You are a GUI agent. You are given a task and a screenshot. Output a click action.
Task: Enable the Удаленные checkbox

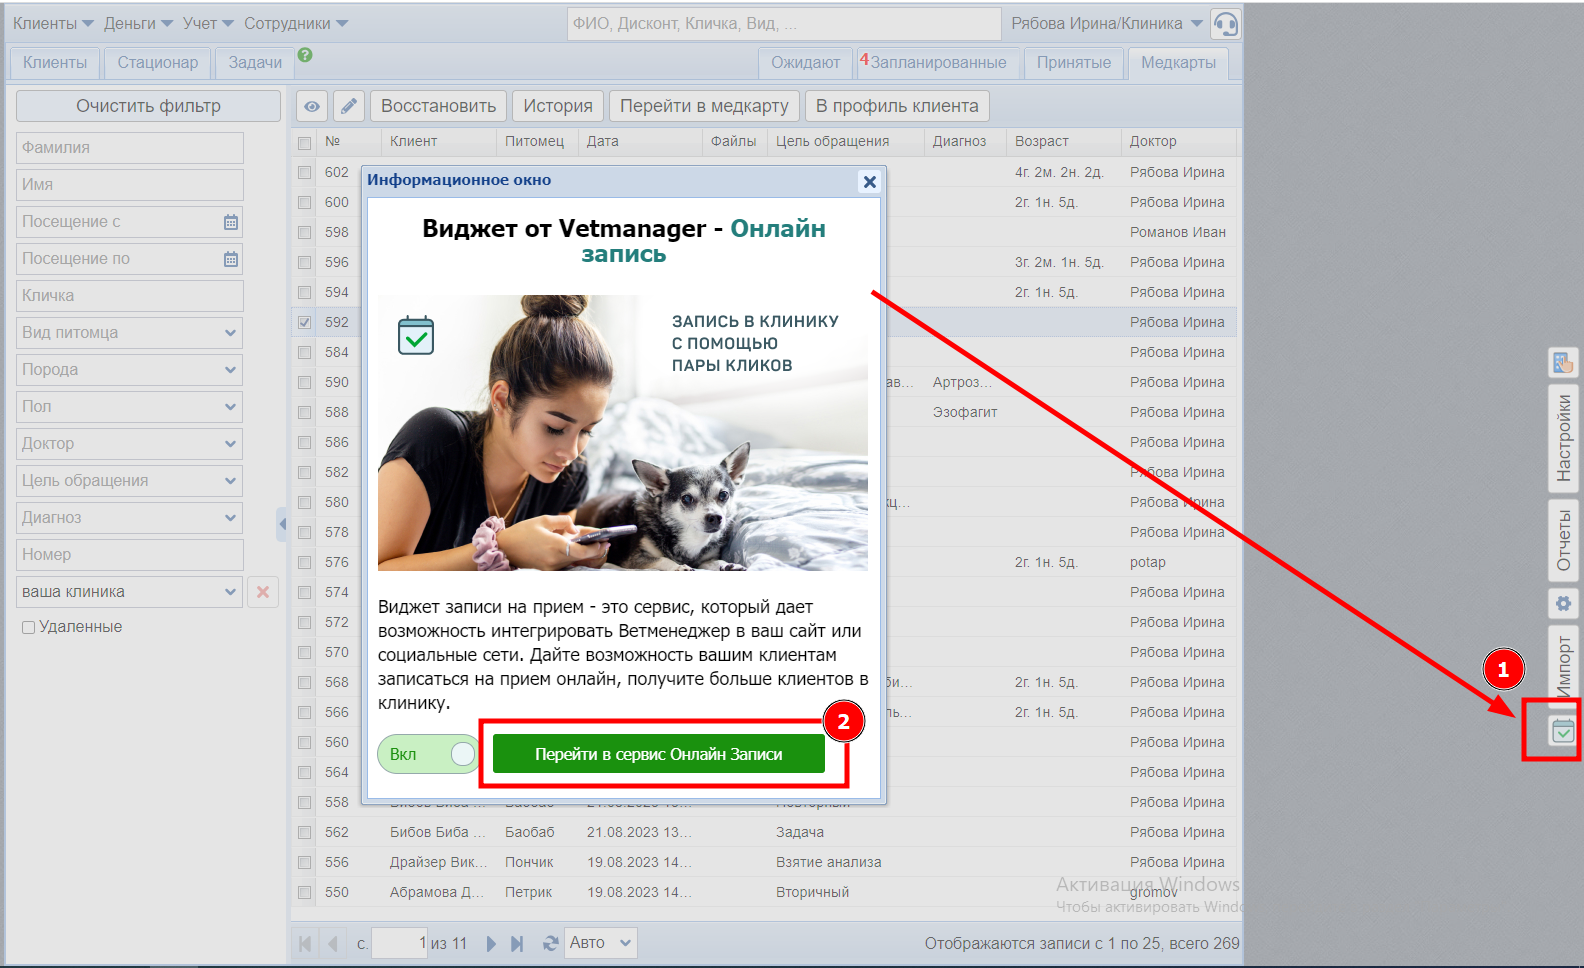coord(29,627)
